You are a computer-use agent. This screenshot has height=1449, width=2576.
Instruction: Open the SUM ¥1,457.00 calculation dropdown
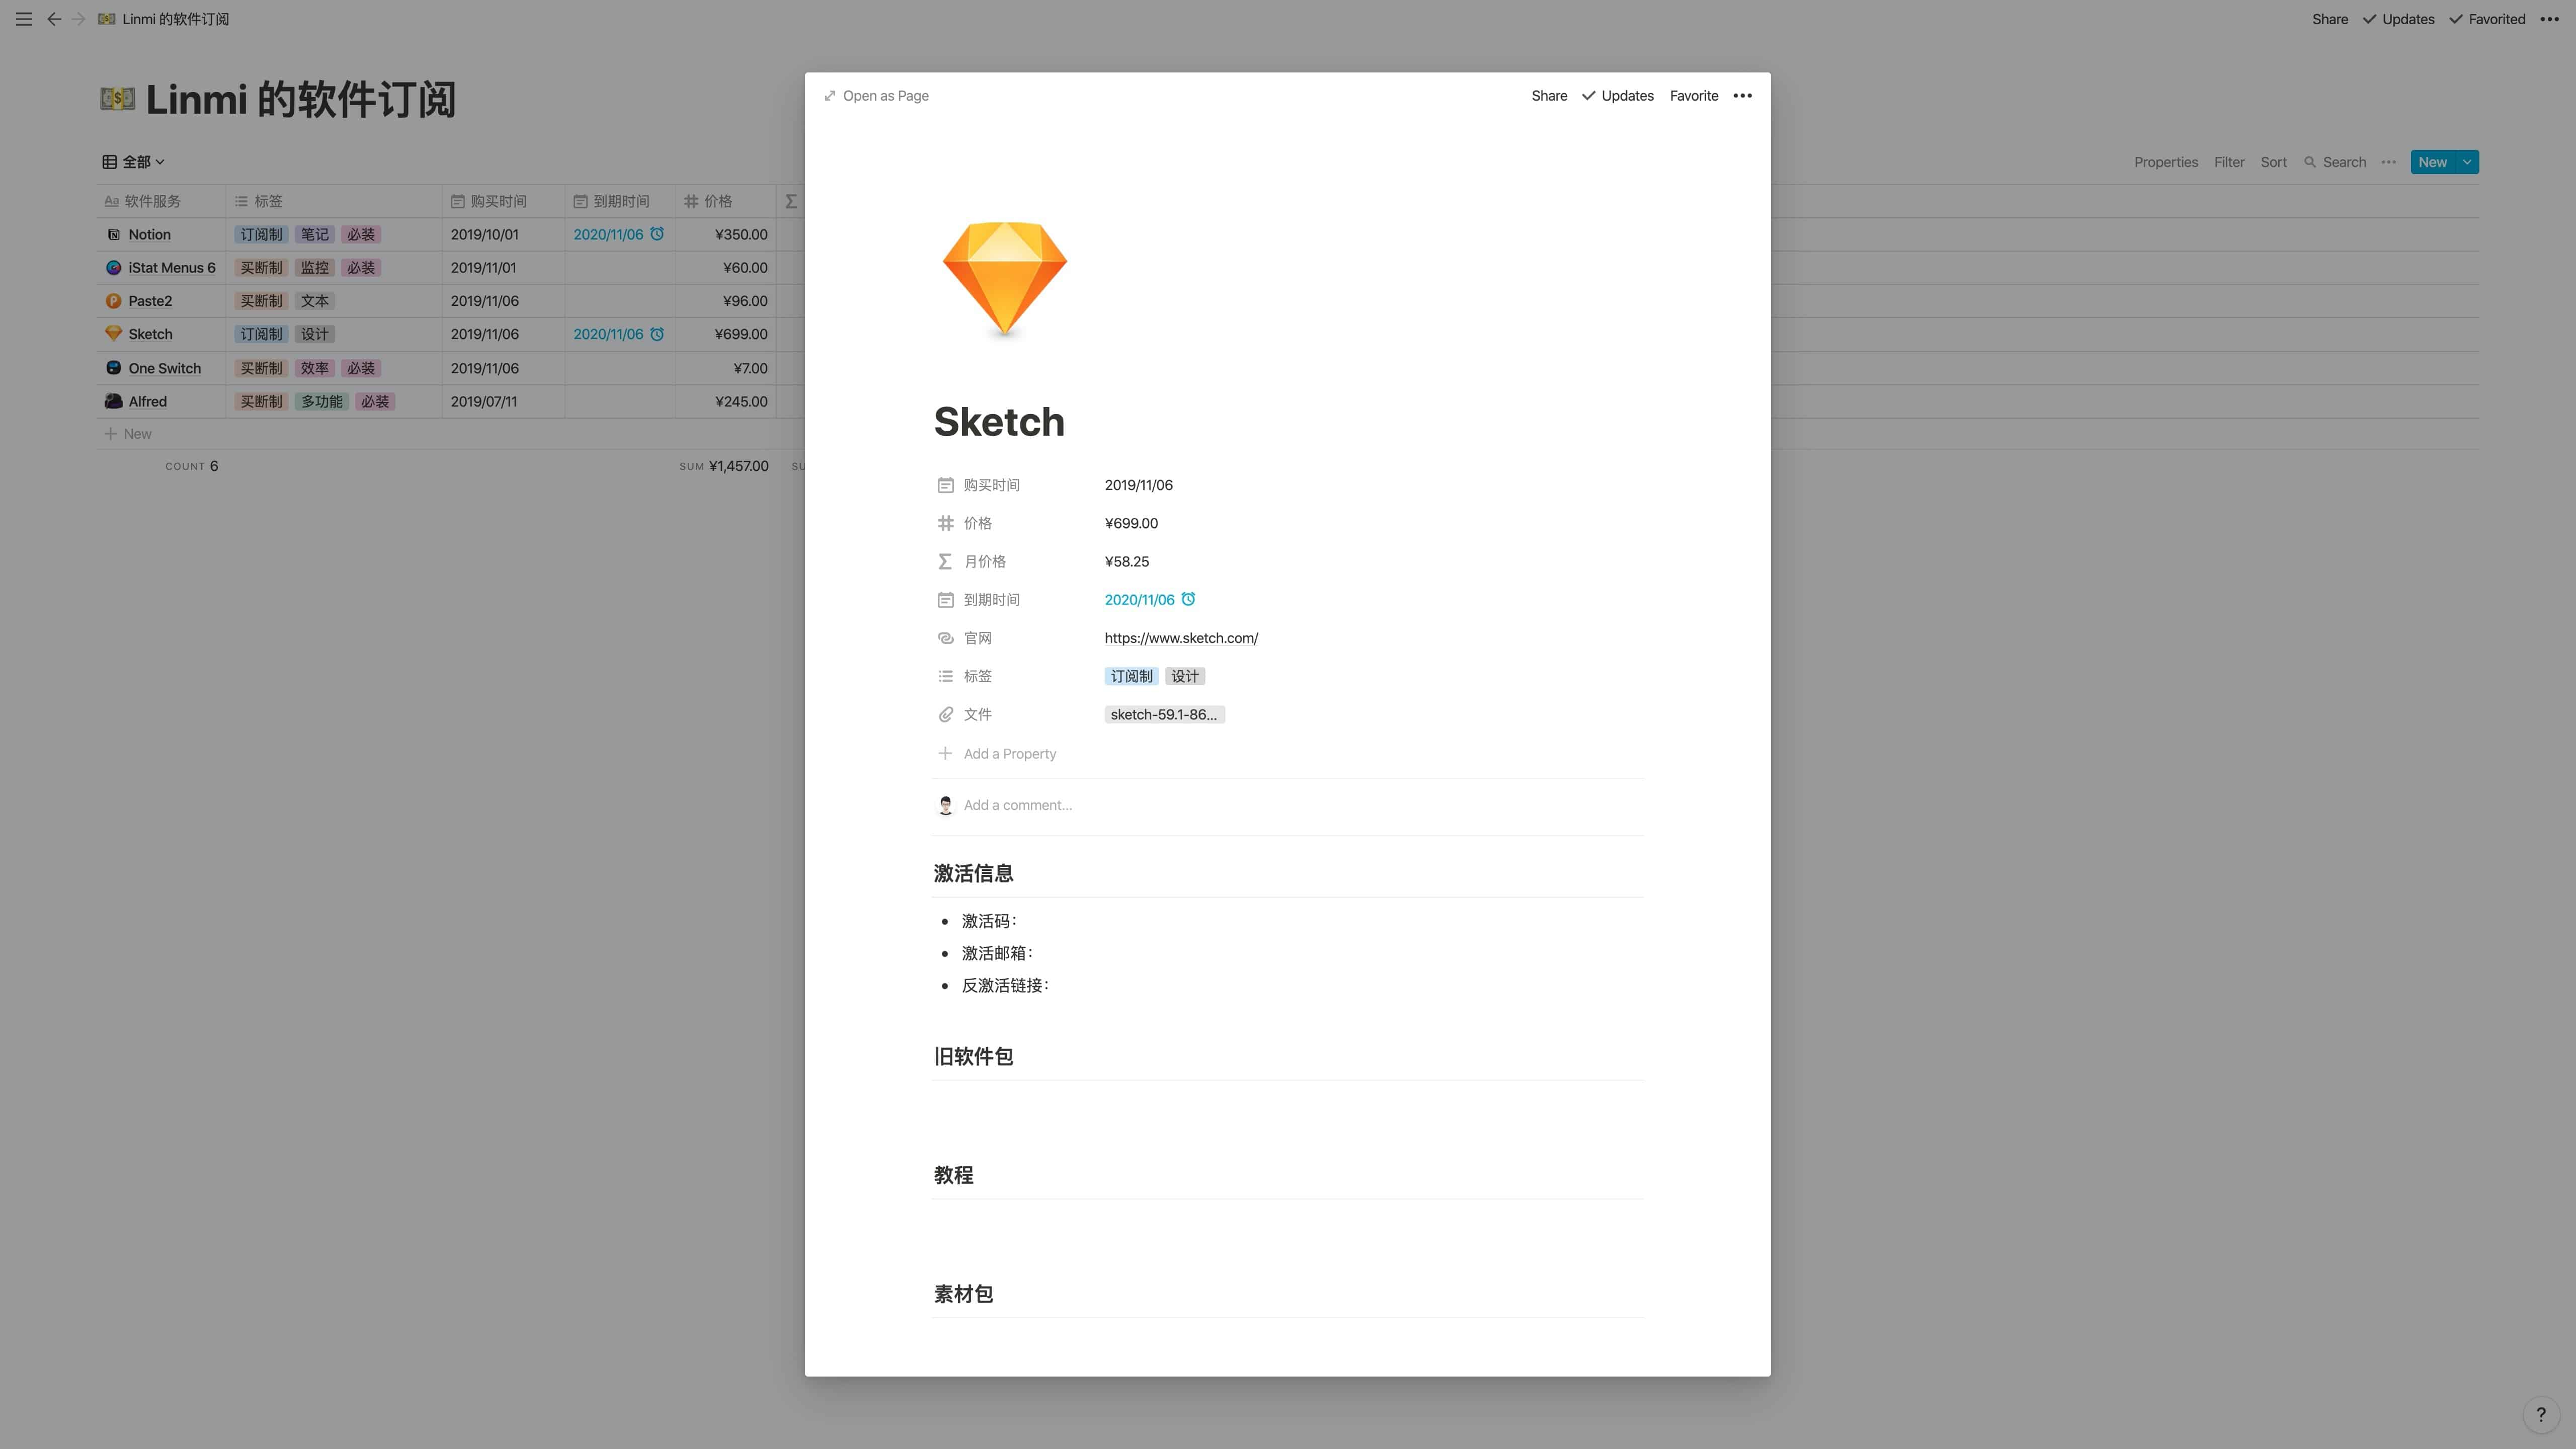[724, 466]
